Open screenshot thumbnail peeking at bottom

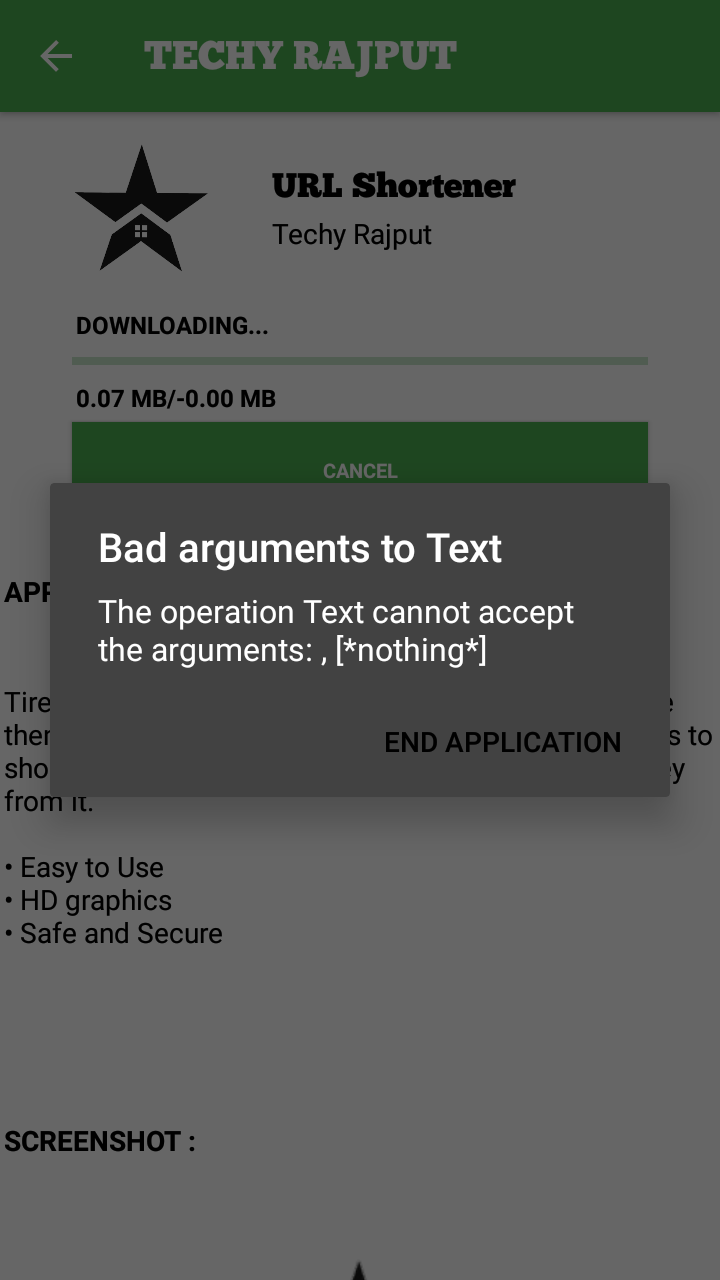tap(358, 1270)
